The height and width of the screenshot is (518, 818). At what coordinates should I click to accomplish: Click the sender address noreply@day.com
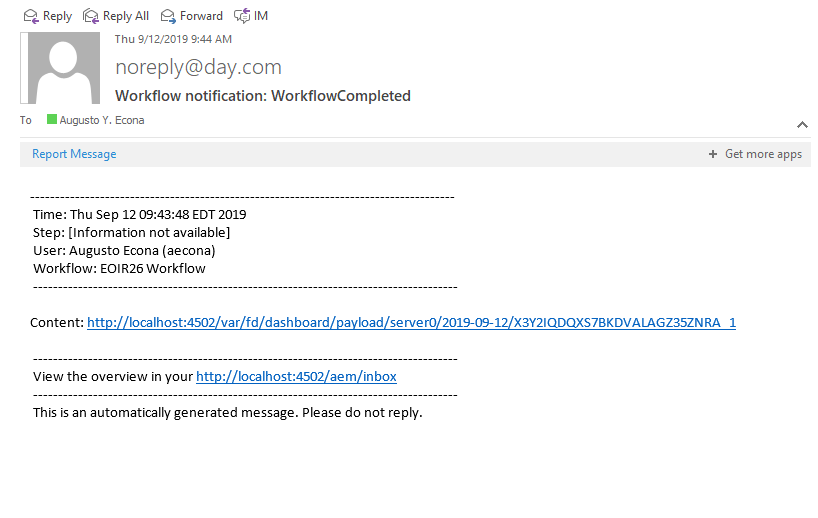(198, 67)
